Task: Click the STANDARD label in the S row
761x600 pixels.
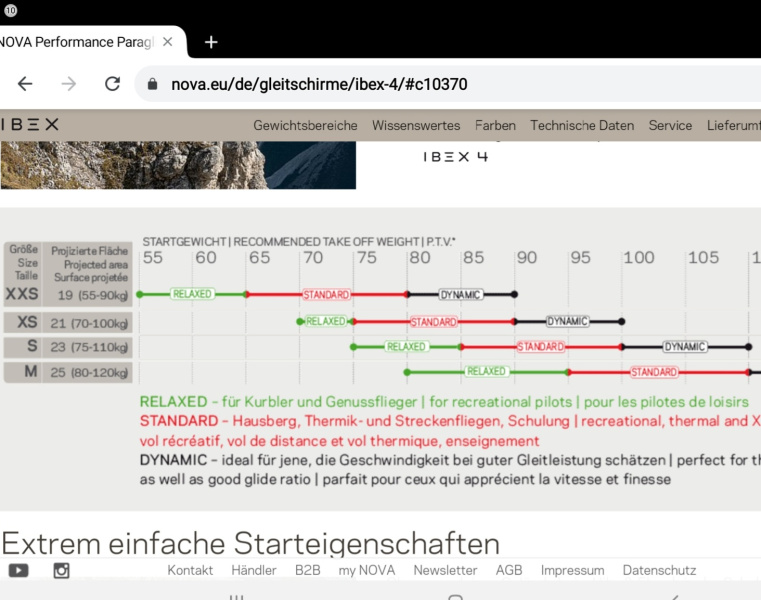Action: tap(540, 346)
